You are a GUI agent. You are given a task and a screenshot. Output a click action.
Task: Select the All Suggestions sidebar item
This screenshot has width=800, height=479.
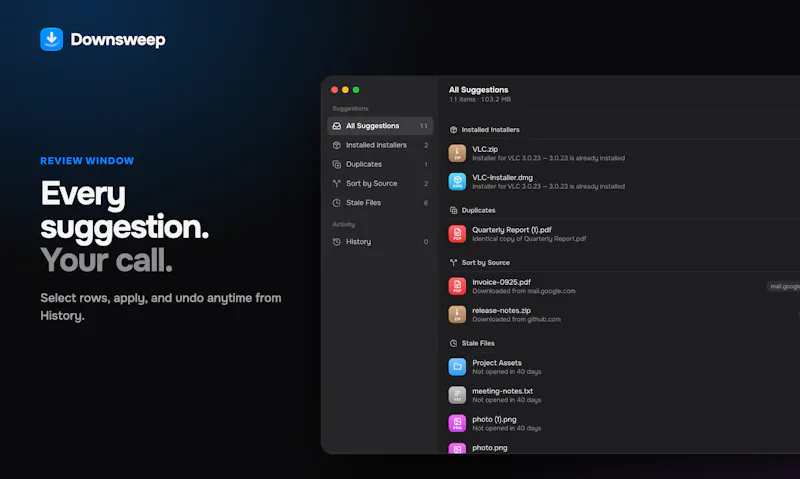click(x=380, y=126)
